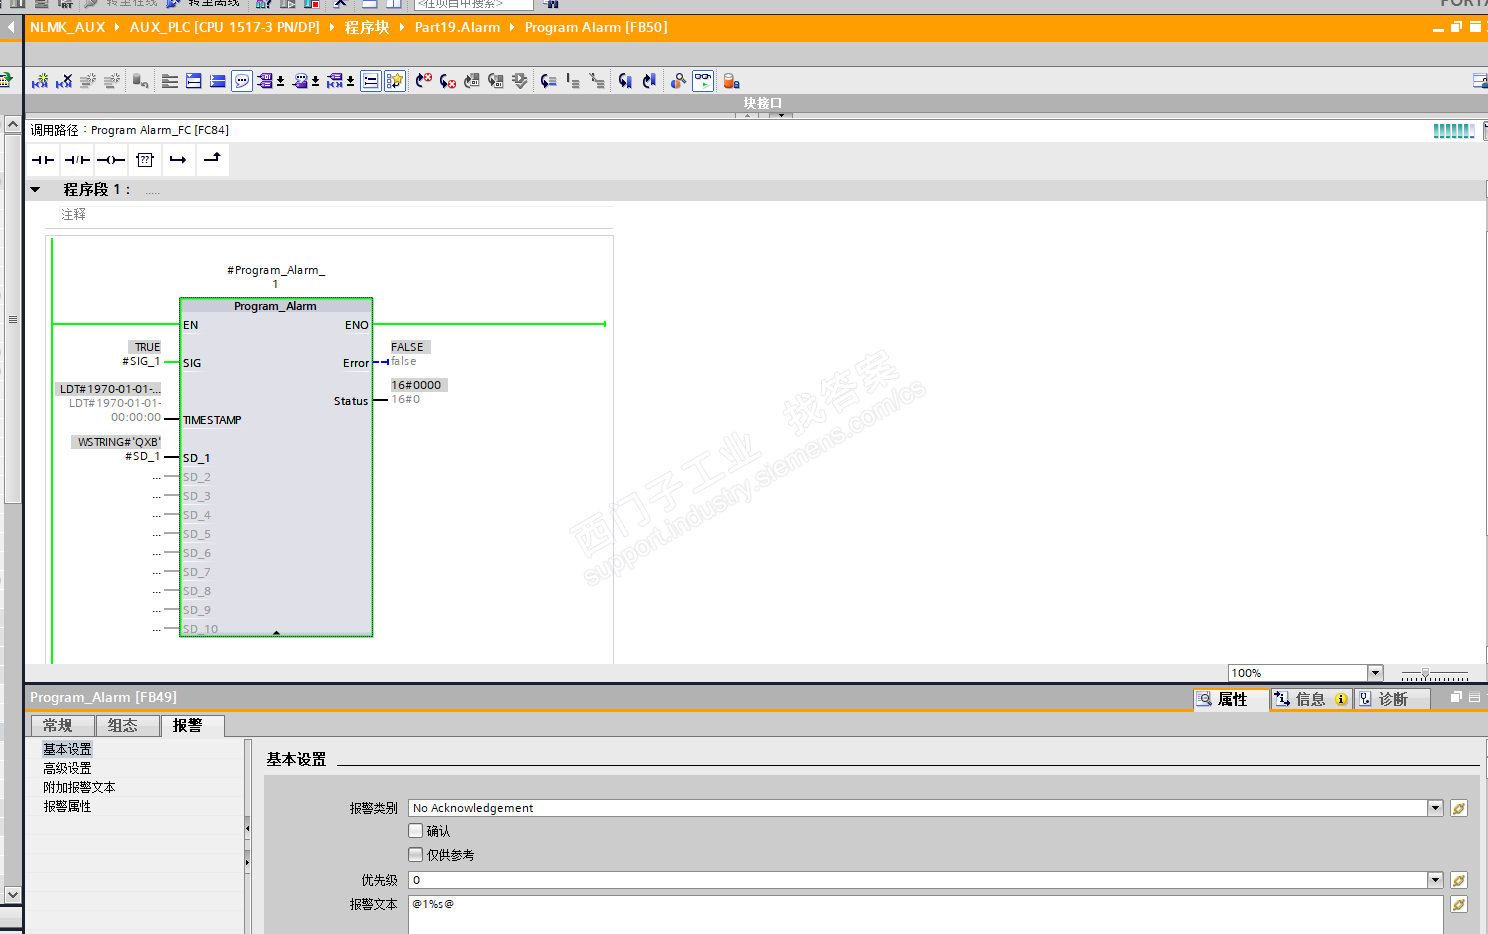Click the solid blue rows icon
1488x934 pixels.
(218, 81)
